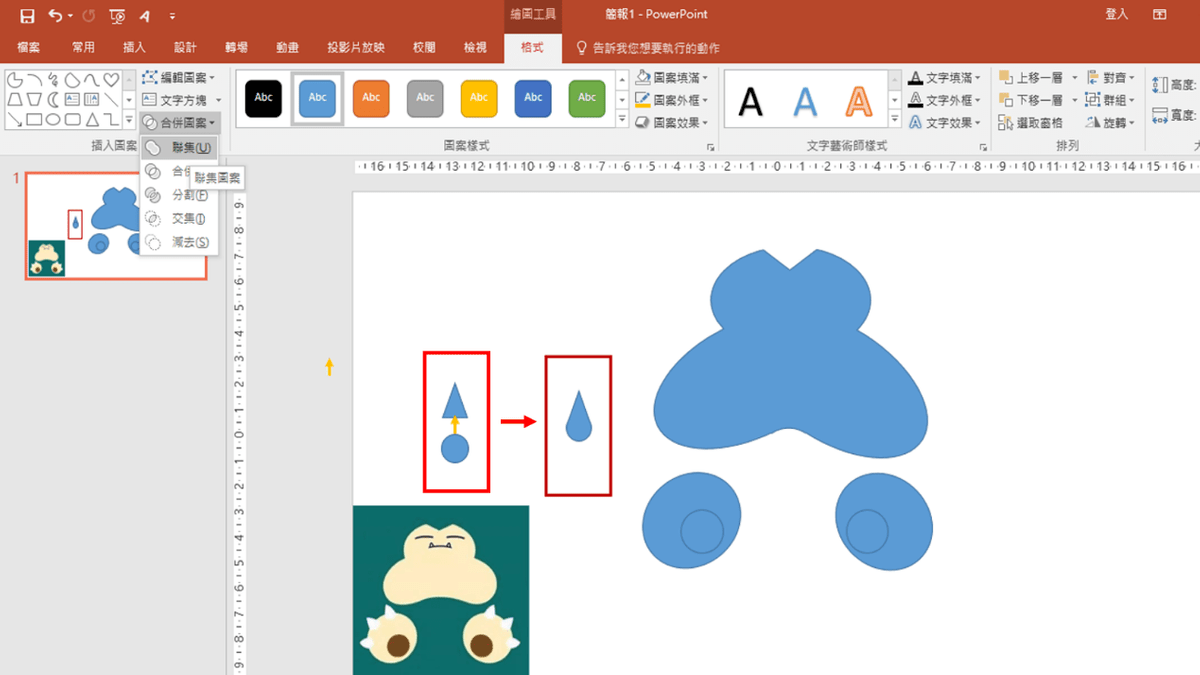
Task: Select the teardrop shape in the shape gallery
Action: click(x=73, y=80)
